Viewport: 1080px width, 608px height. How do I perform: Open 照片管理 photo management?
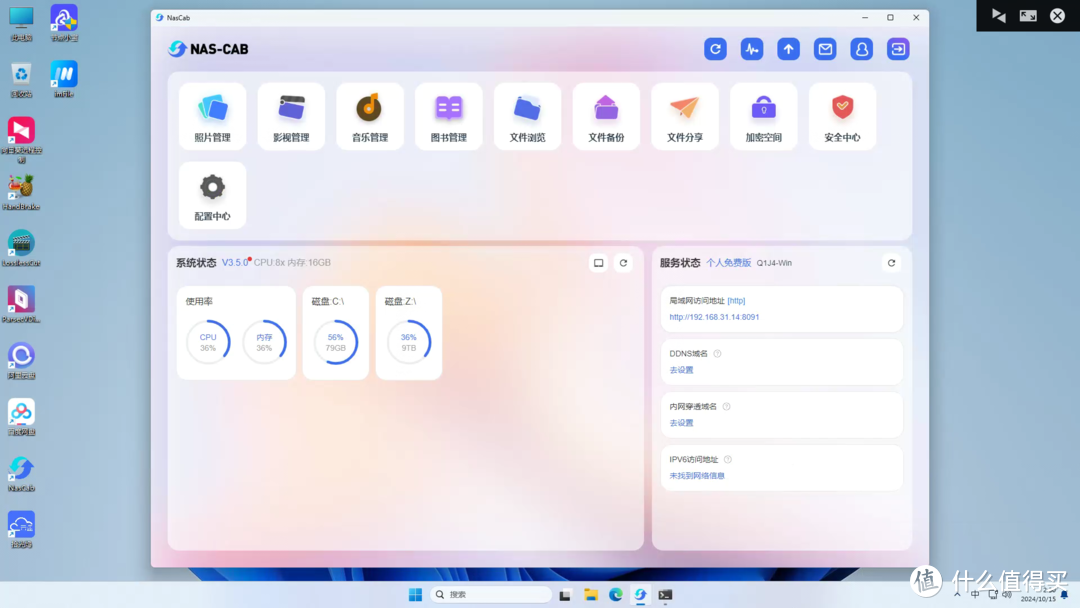coord(212,116)
